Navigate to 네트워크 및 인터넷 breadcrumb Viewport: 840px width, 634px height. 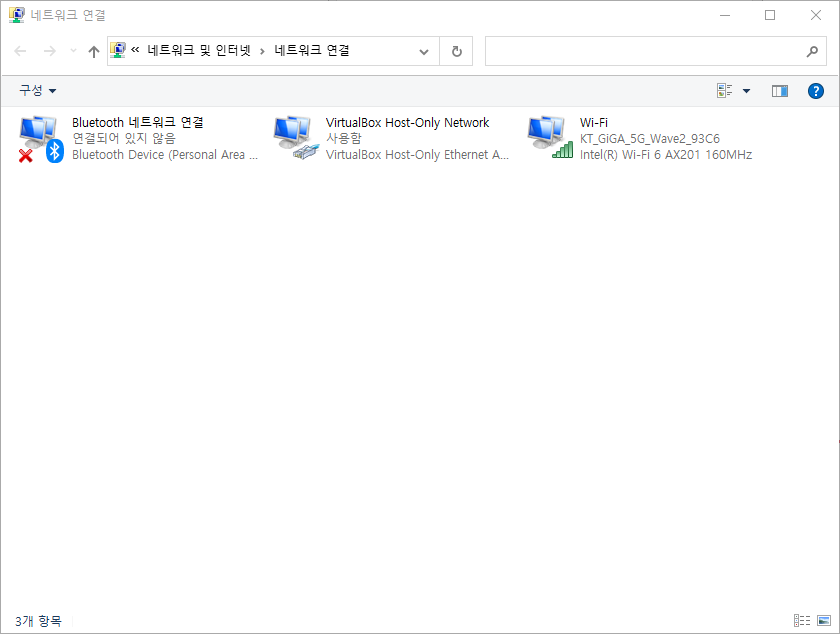[199, 50]
